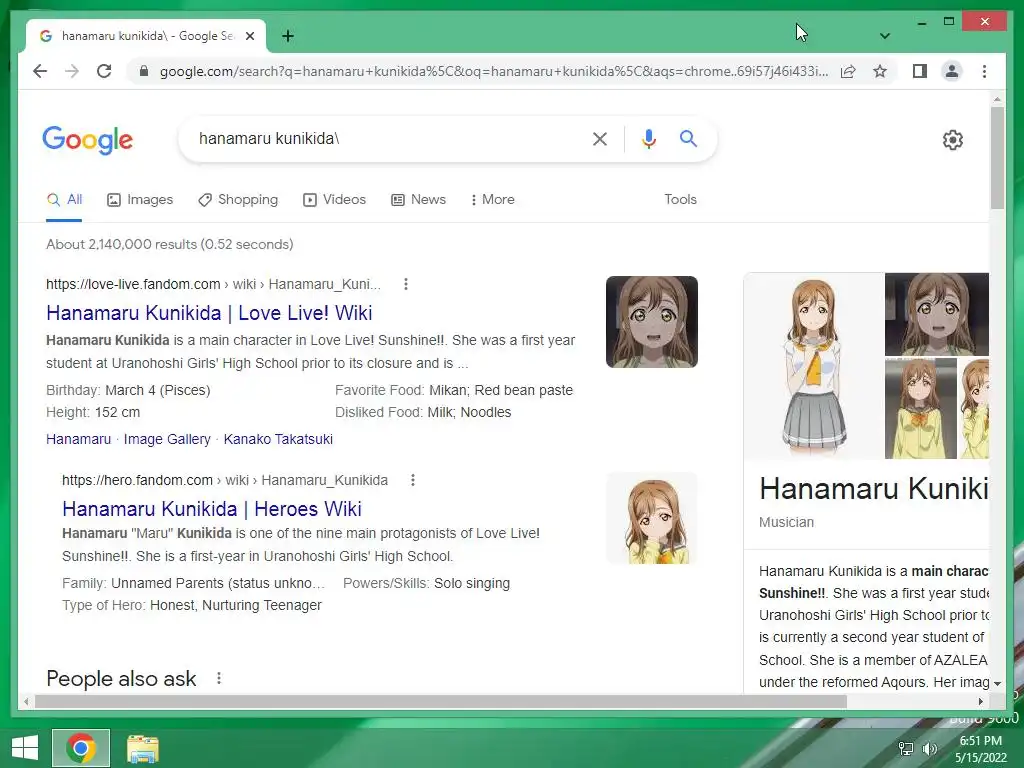Screen dimensions: 1024x768
Task: Share this page using the share icon
Action: (x=848, y=71)
